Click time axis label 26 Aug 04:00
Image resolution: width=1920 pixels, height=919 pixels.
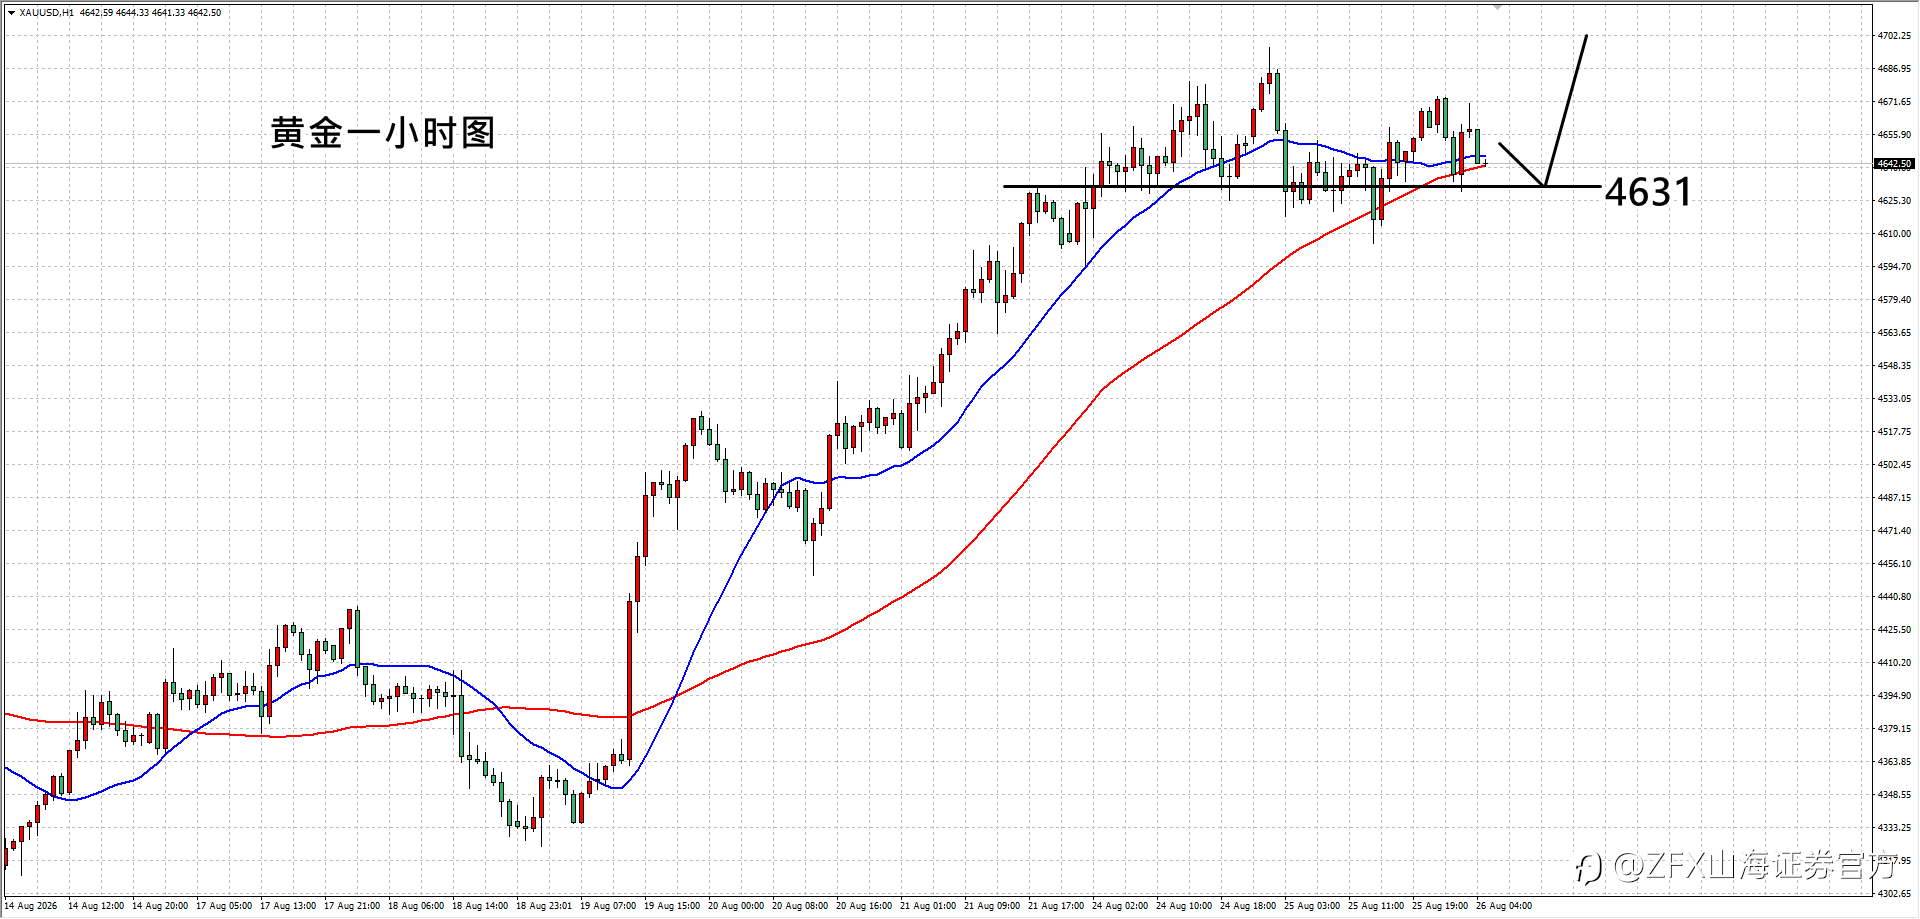pyautogui.click(x=1504, y=907)
